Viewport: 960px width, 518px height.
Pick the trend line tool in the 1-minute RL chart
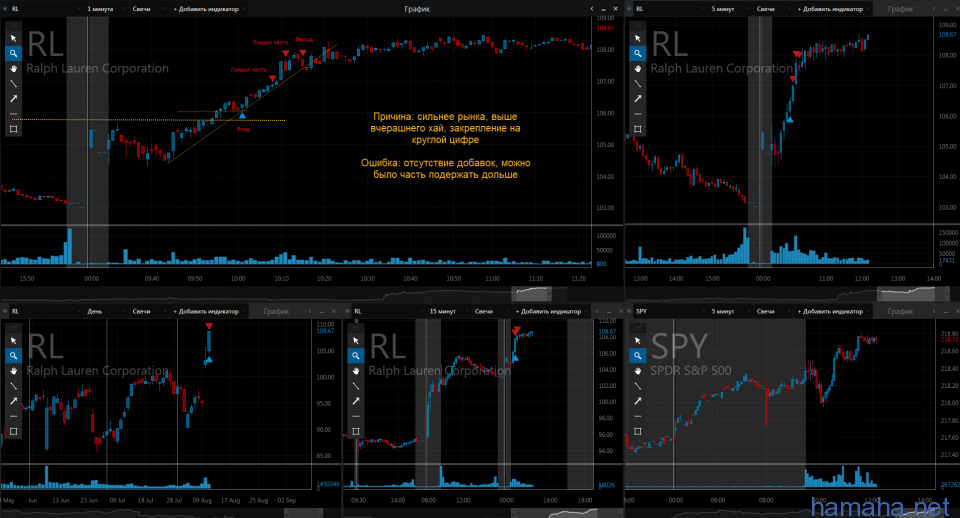[13, 84]
